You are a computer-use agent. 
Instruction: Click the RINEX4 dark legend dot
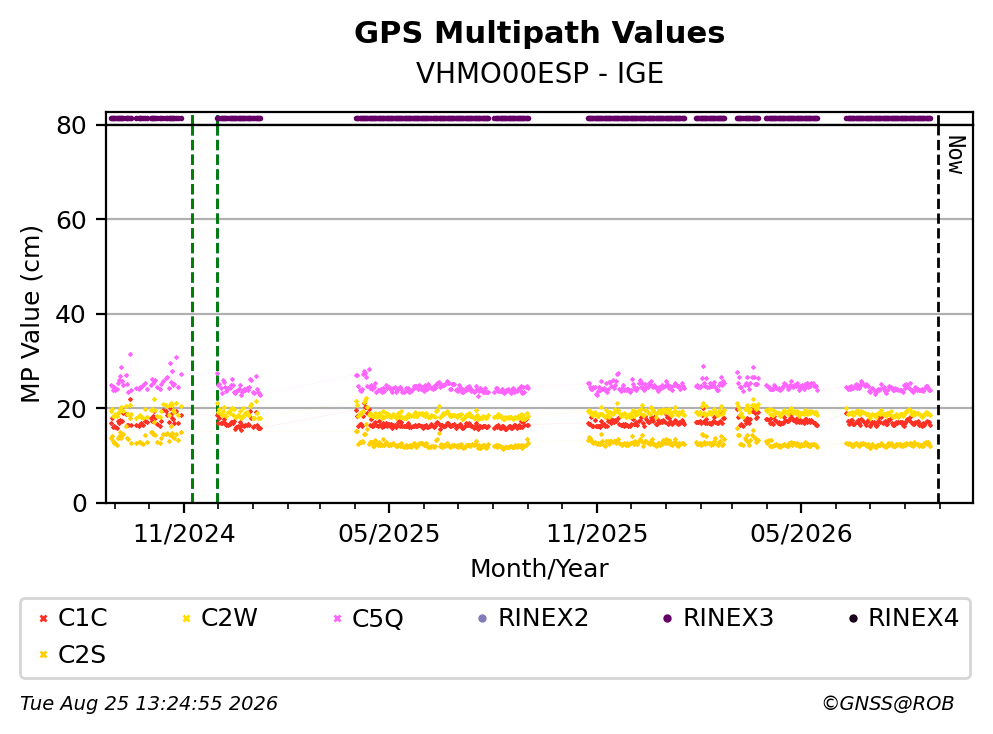[853, 618]
